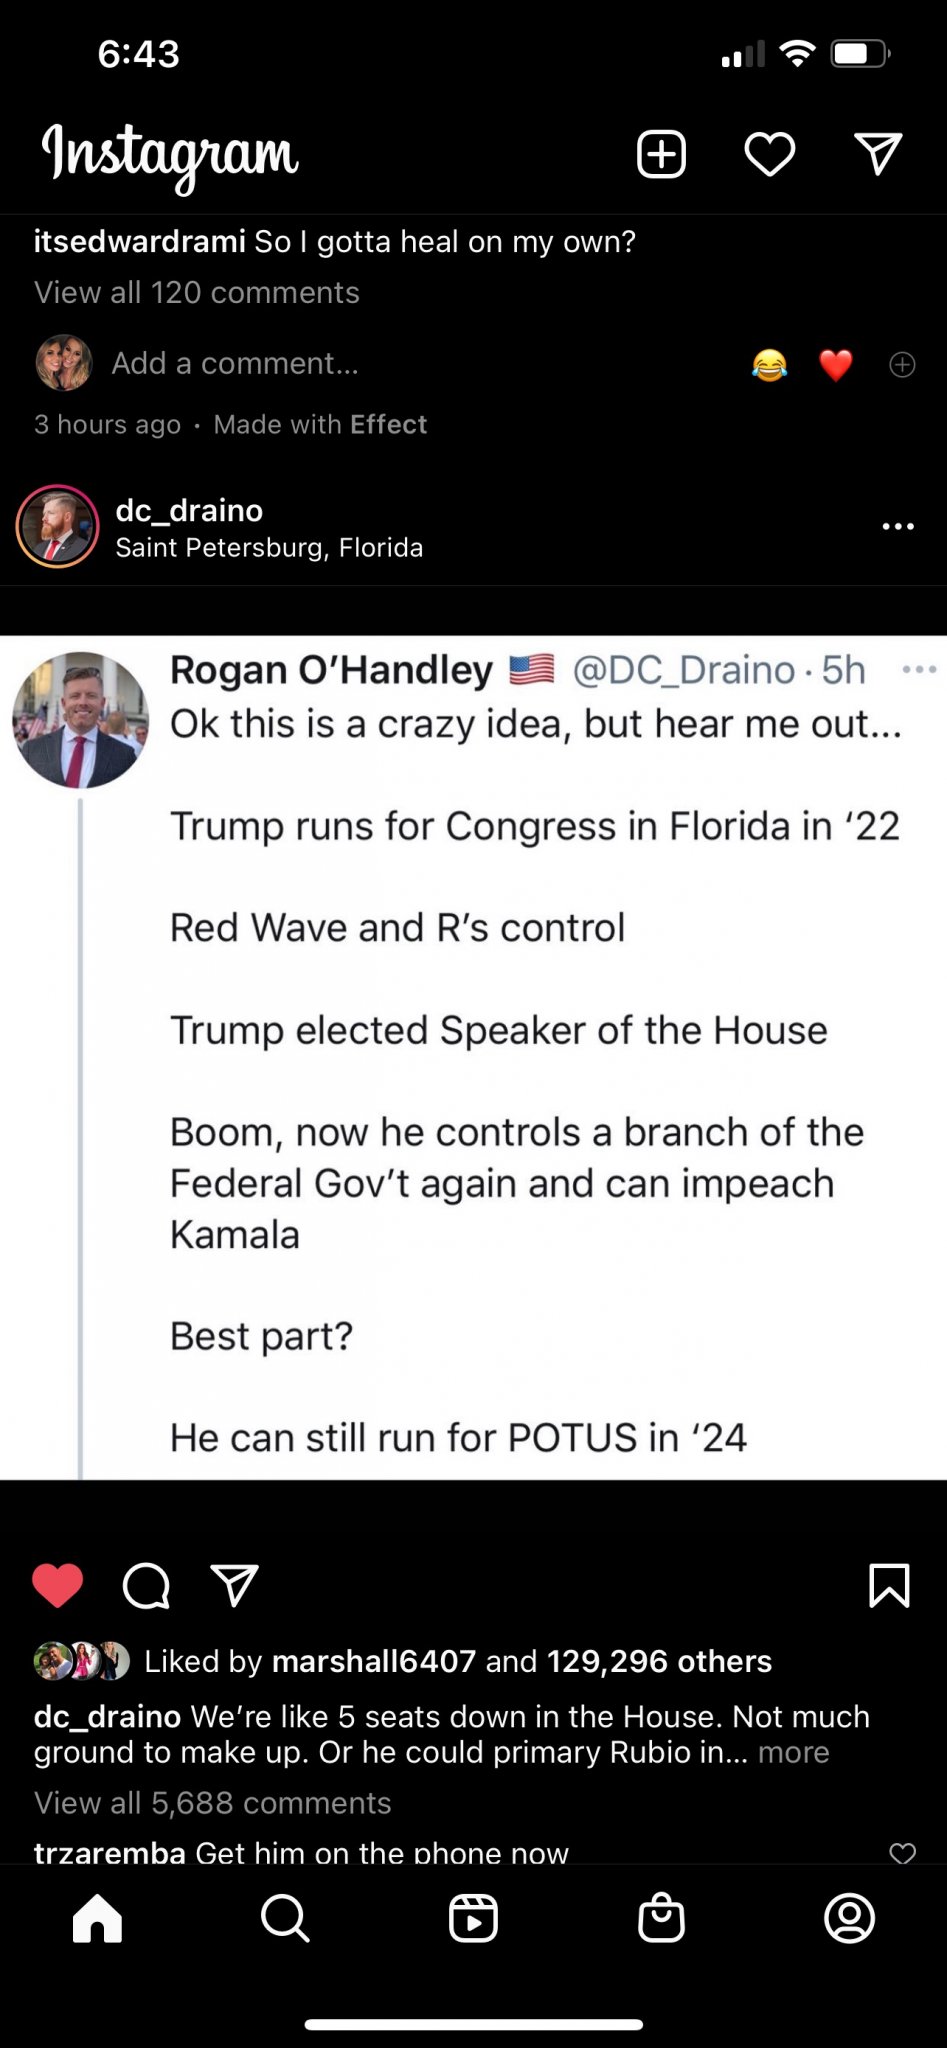Open three-dot options for dc_draino post
This screenshot has width=947, height=2048.
(898, 526)
